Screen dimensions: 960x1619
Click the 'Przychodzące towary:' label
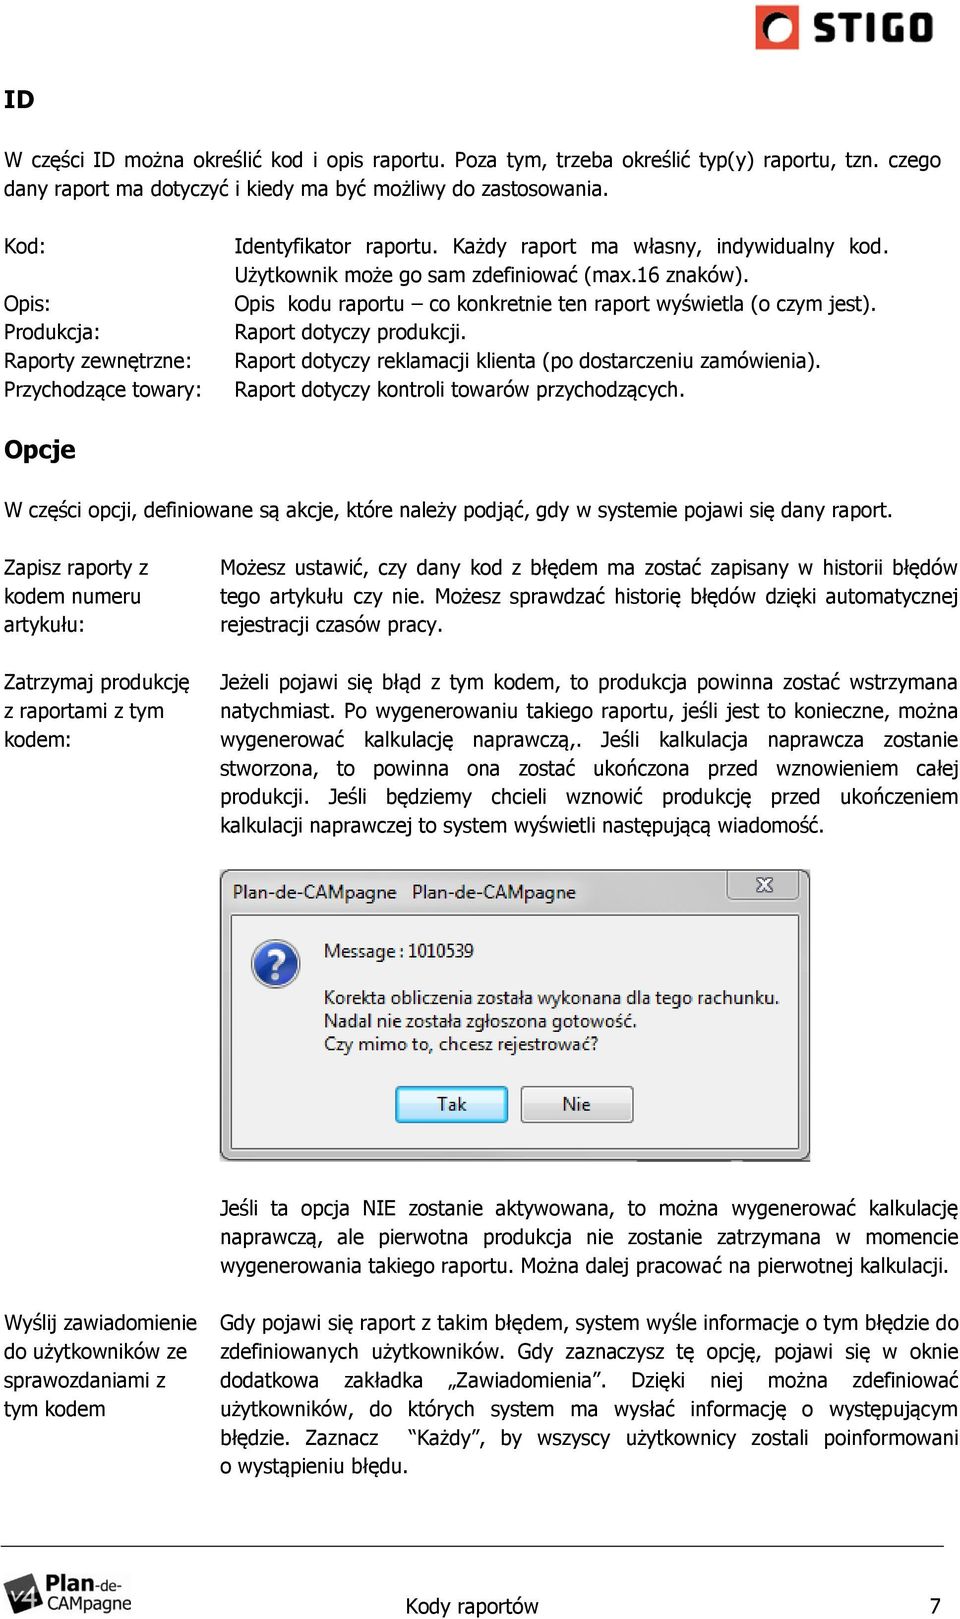point(103,390)
